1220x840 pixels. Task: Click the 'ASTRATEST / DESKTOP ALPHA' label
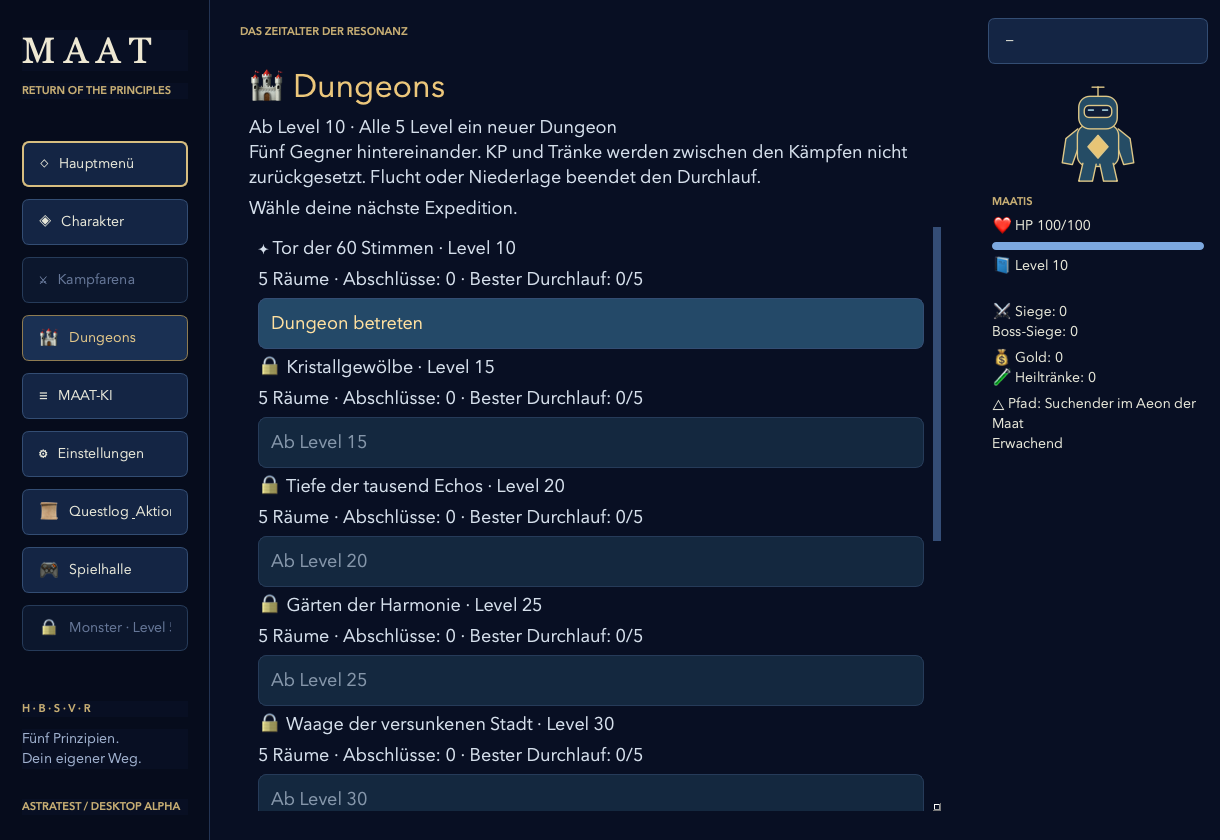[x=101, y=806]
